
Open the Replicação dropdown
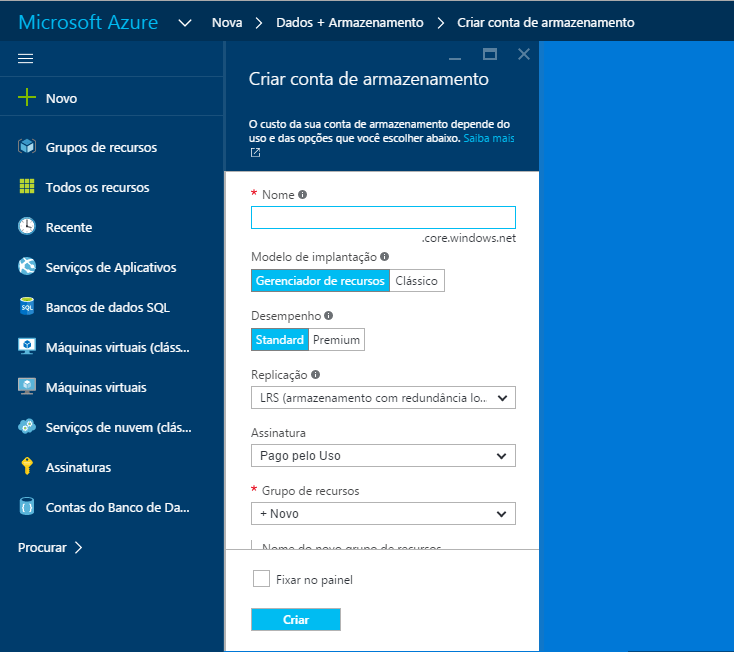[x=383, y=398]
